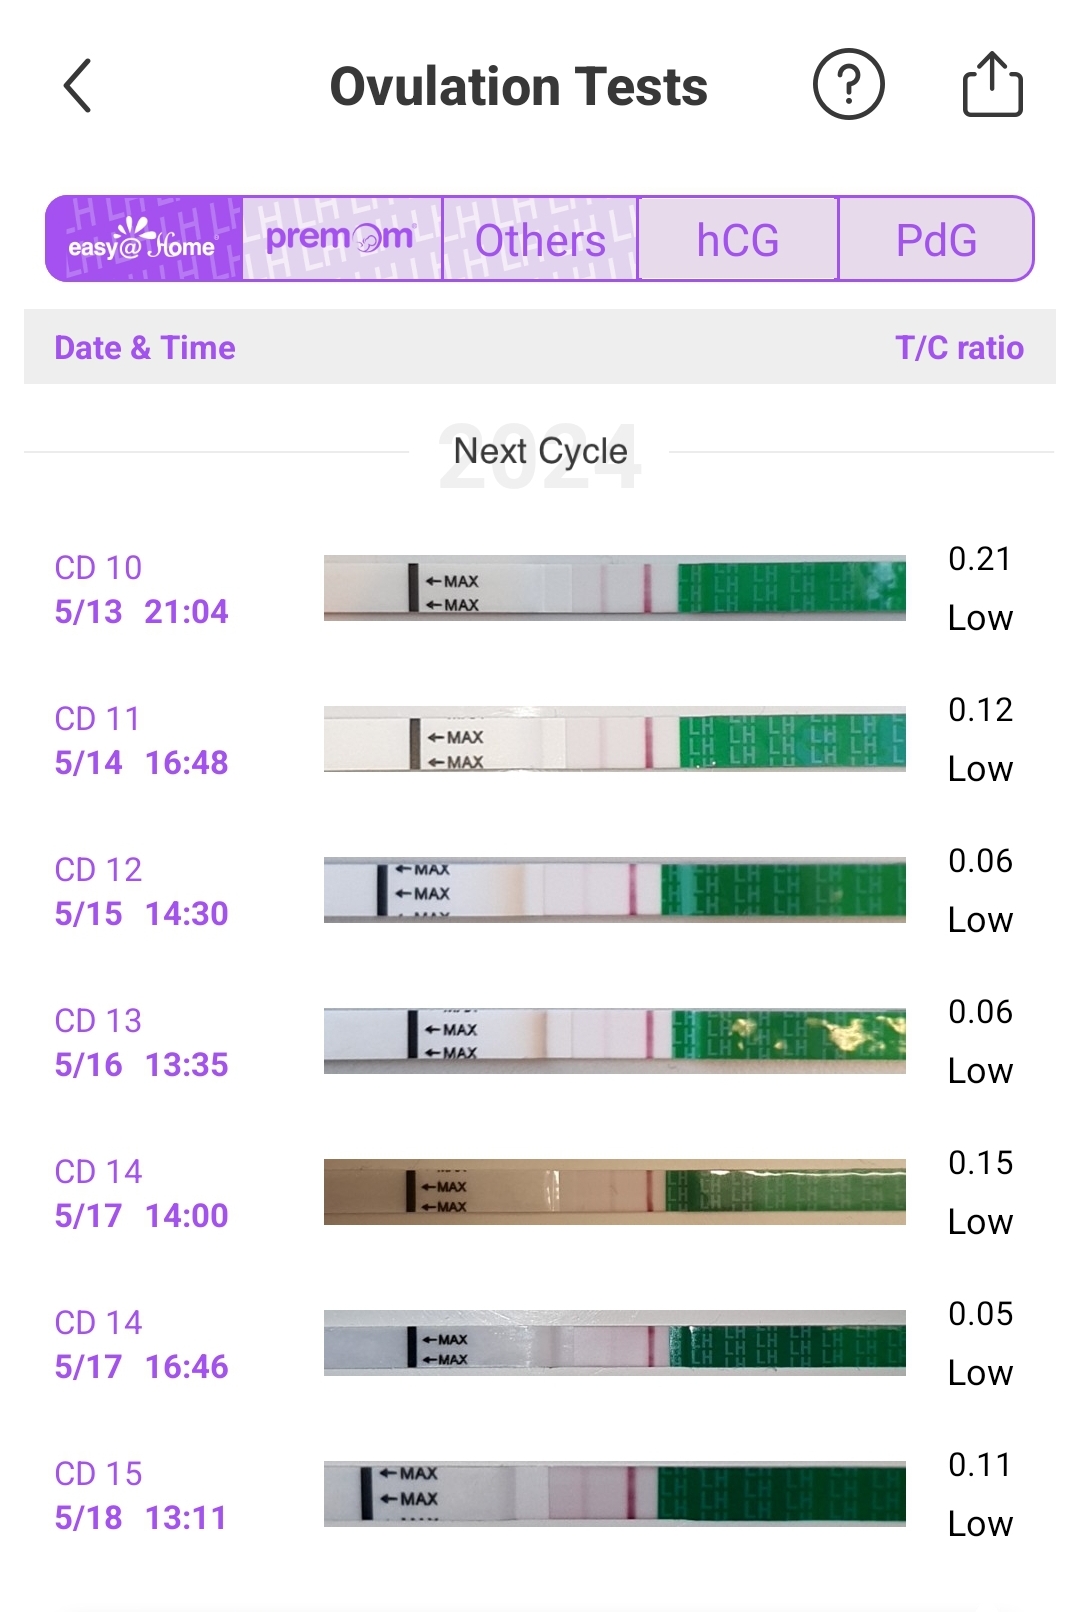Viewport: 1080px width, 1612px height.
Task: Tap the 0.11 Low ratio result
Action: (980, 1494)
